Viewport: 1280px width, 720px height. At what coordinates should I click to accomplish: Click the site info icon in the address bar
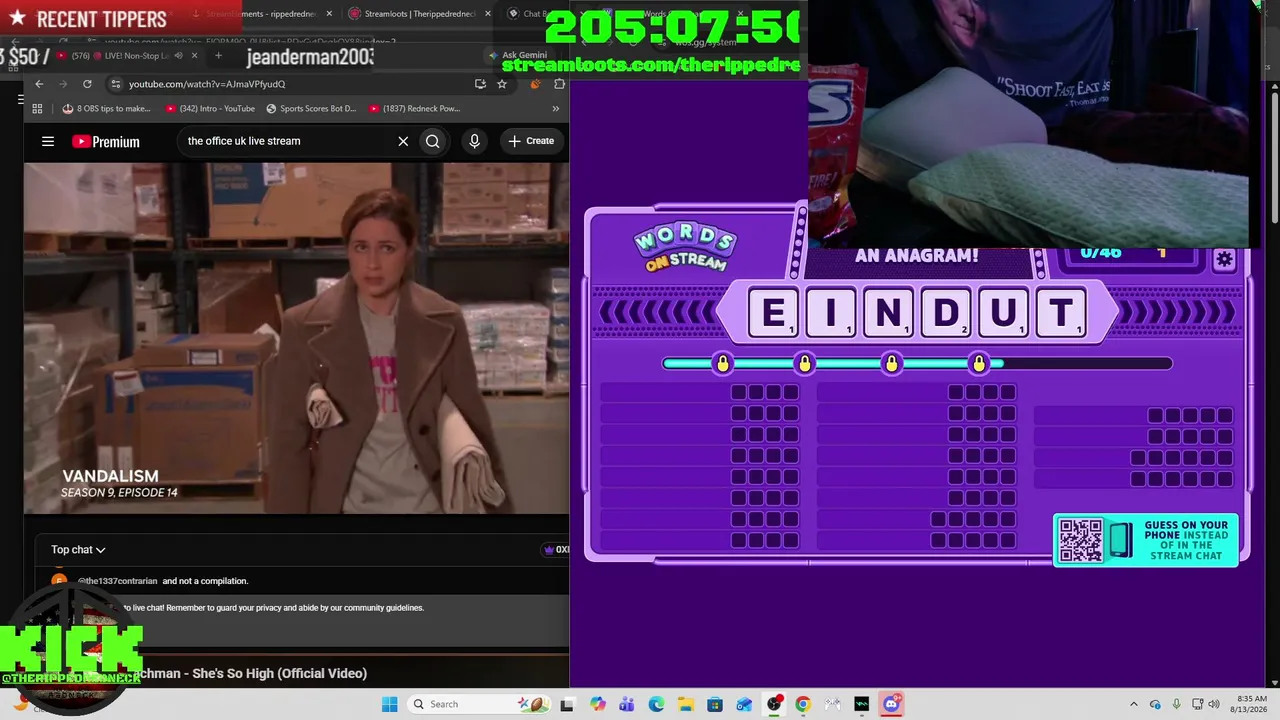[x=116, y=84]
